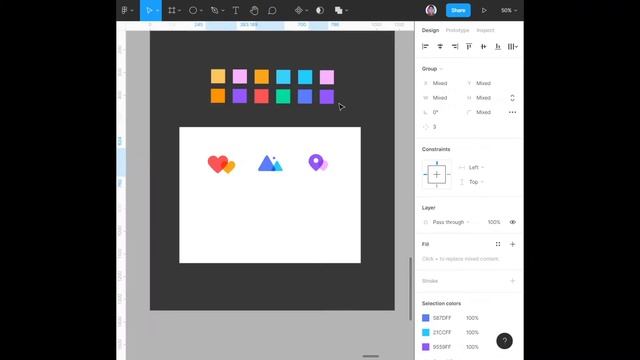640x360 pixels.
Task: Expand the Boolean operations arrow
Action: pos(347,11)
